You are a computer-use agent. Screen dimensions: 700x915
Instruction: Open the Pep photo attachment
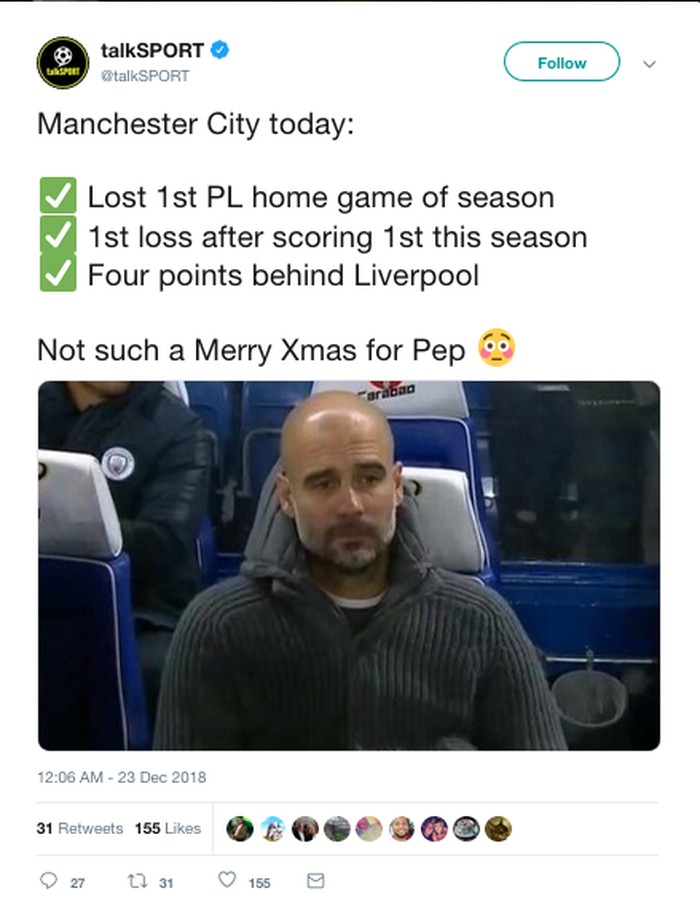tap(349, 565)
